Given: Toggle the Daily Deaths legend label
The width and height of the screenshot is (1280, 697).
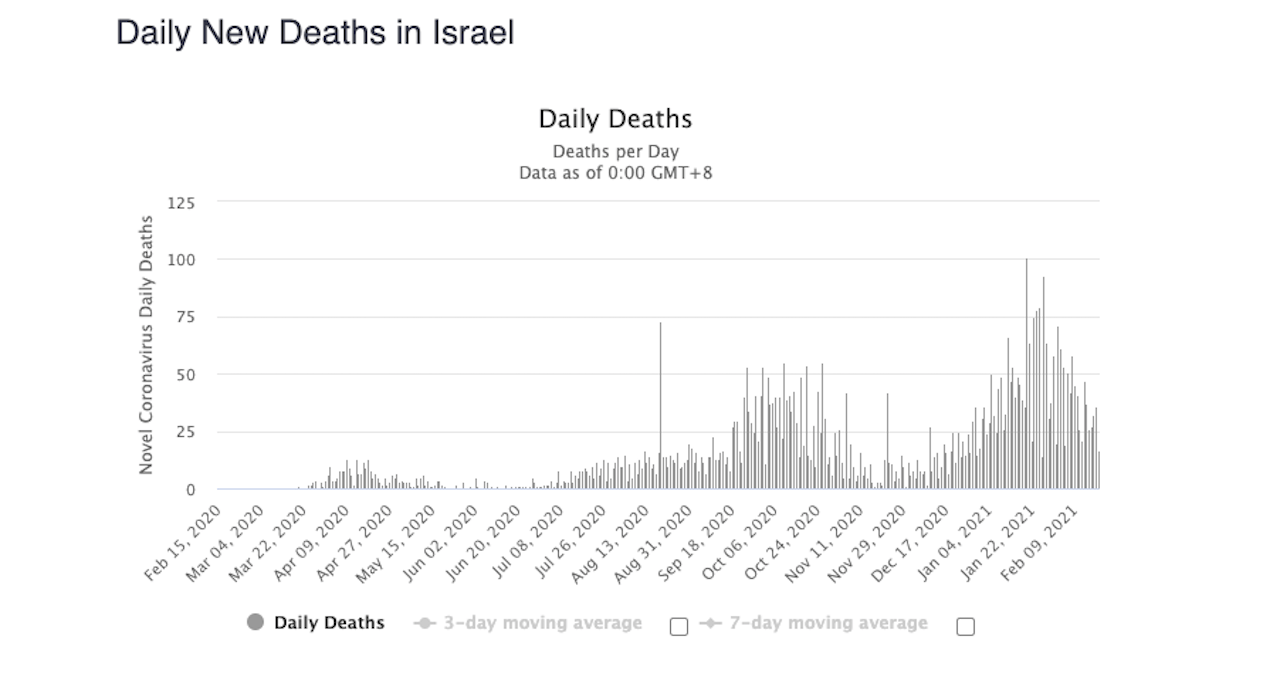Looking at the screenshot, I should (x=329, y=623).
